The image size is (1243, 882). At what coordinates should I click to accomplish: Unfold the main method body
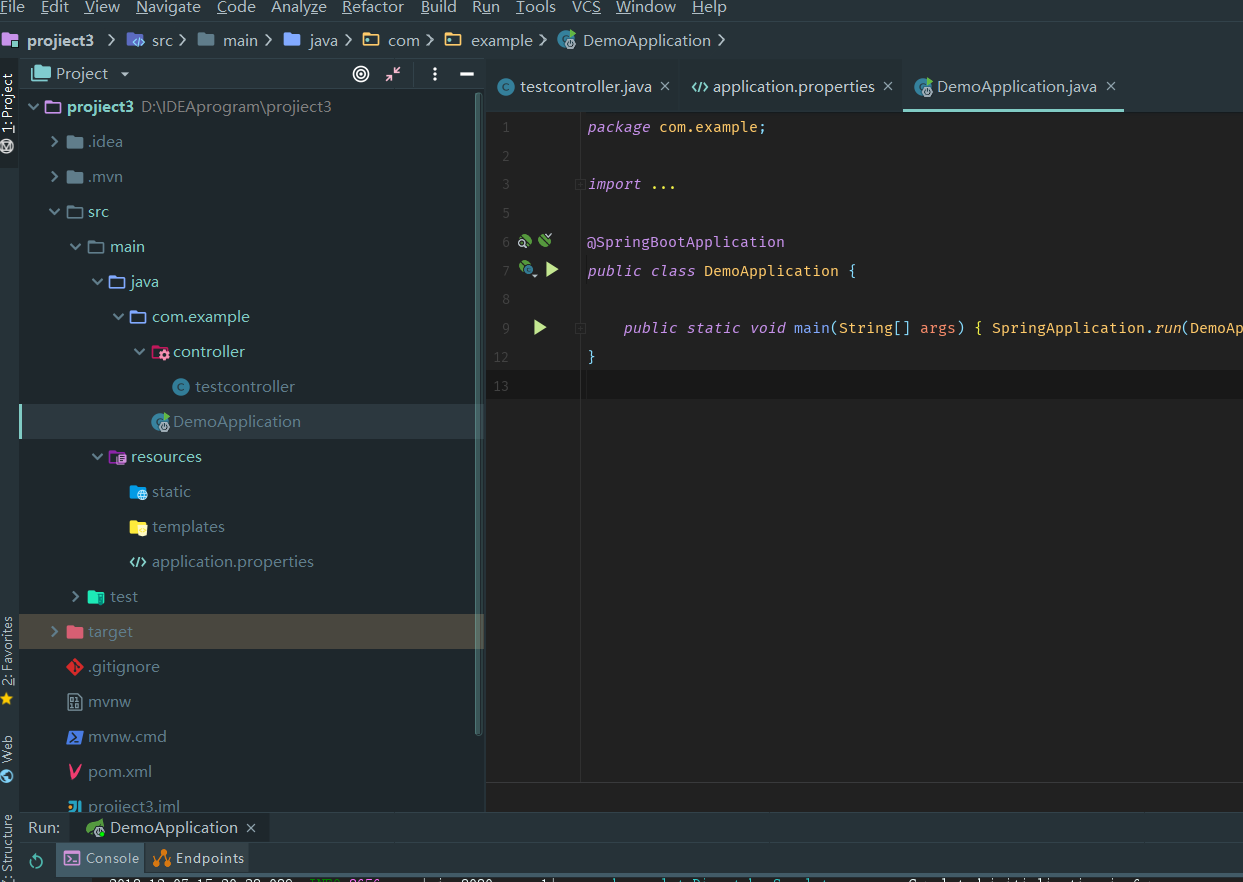point(580,327)
